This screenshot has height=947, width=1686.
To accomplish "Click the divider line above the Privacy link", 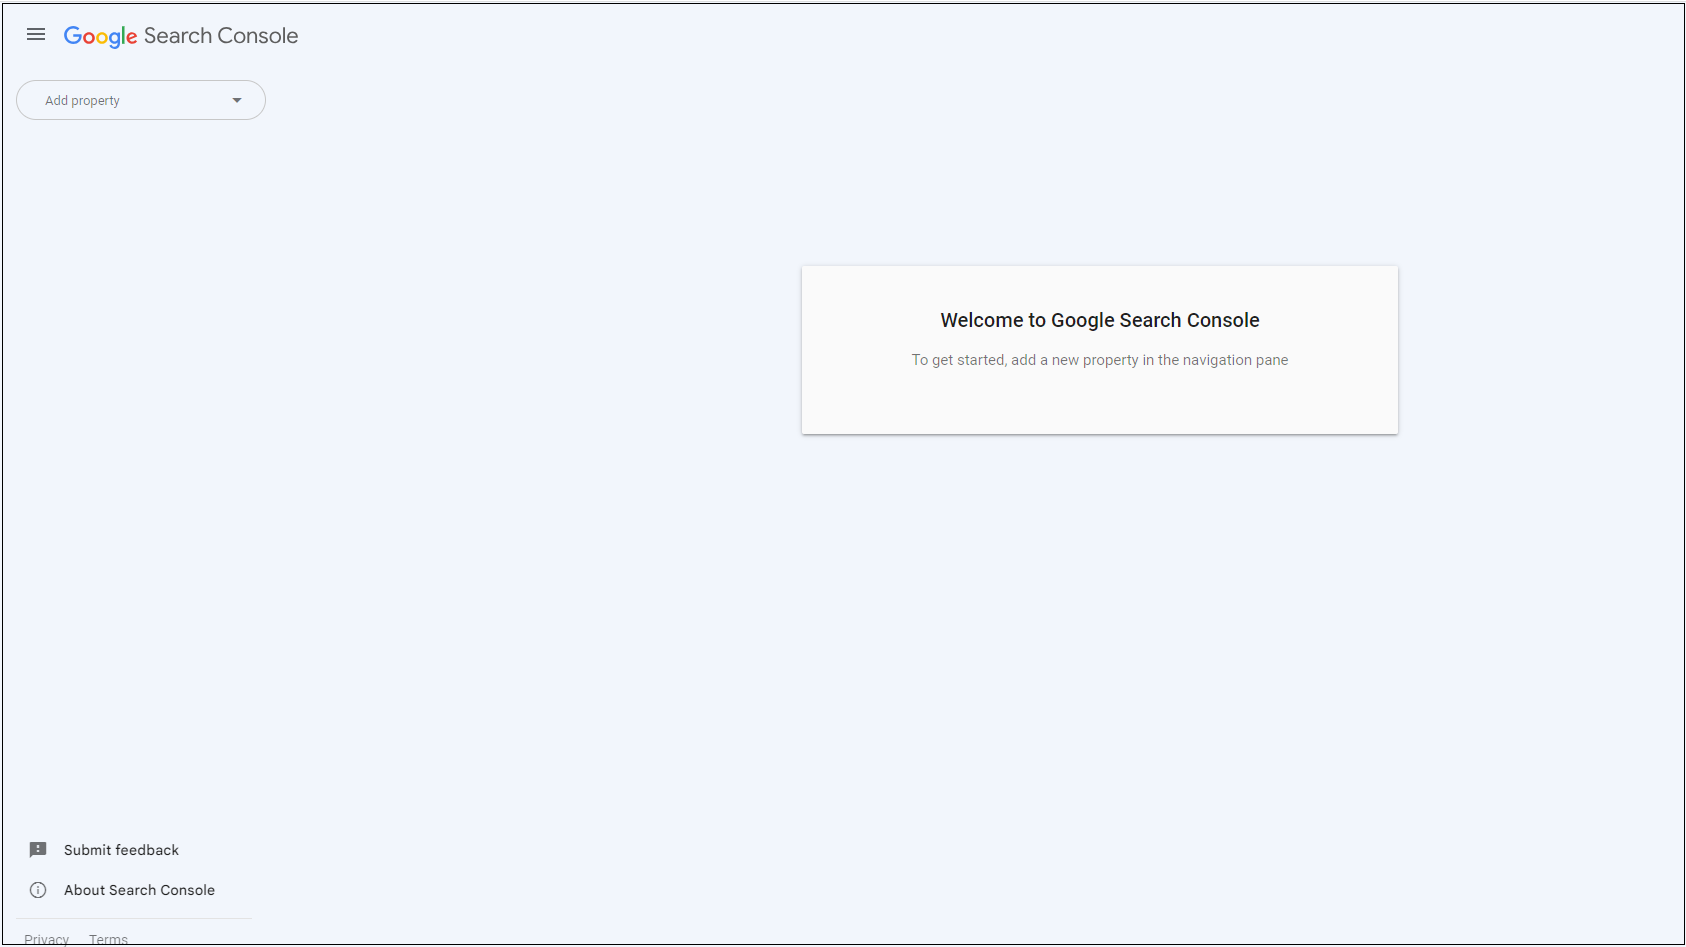I will pos(134,918).
